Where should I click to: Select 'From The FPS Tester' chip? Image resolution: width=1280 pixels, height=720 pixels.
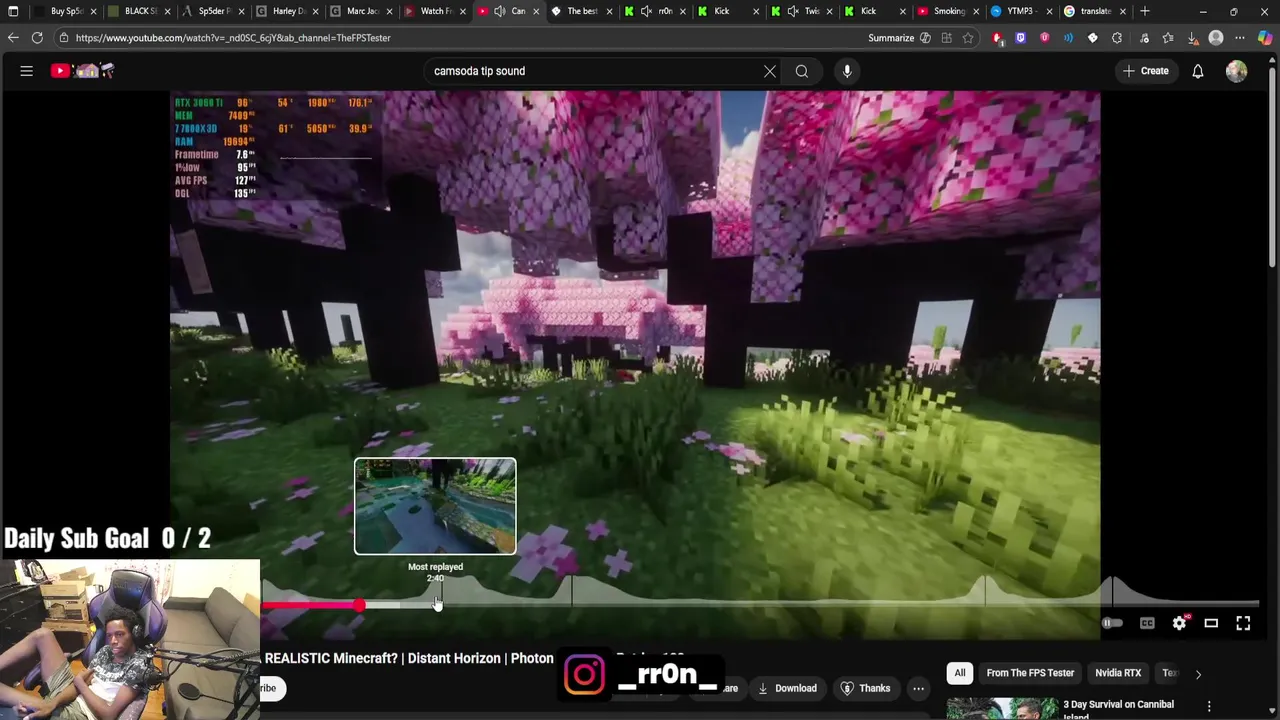[x=1030, y=673]
